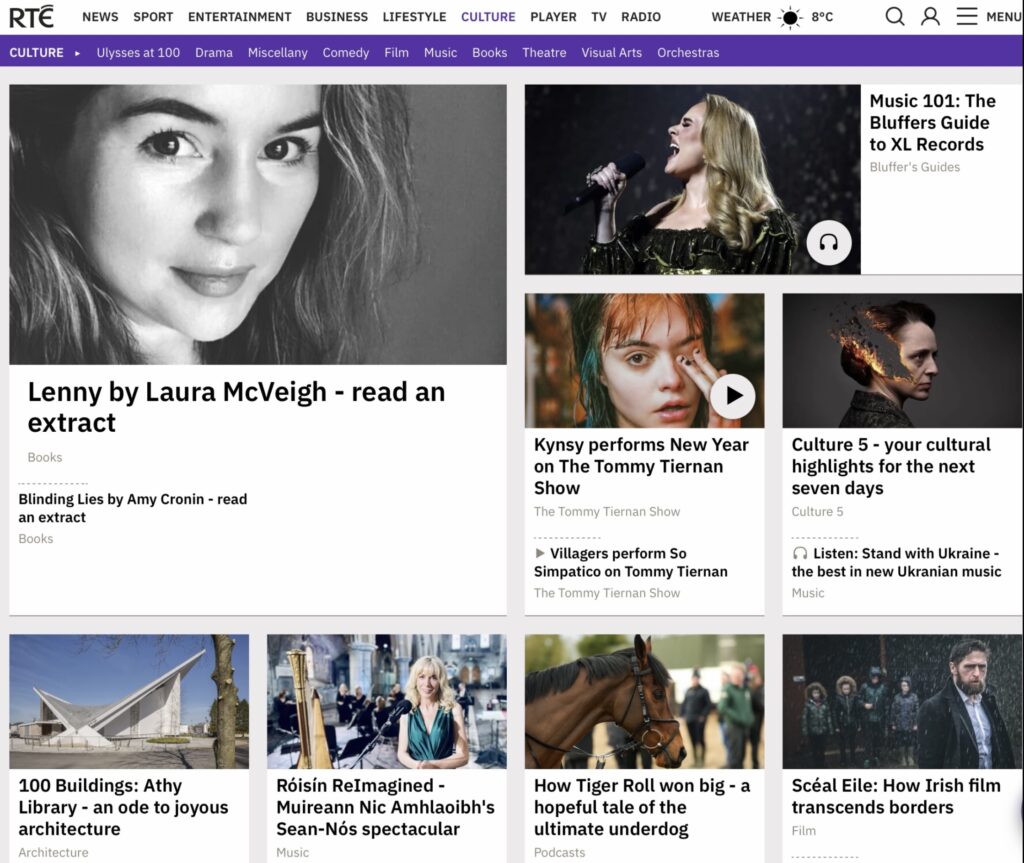Click Tommy Tiernan Show tag under Kynsy
Viewport: 1024px width, 863px height.
click(607, 512)
